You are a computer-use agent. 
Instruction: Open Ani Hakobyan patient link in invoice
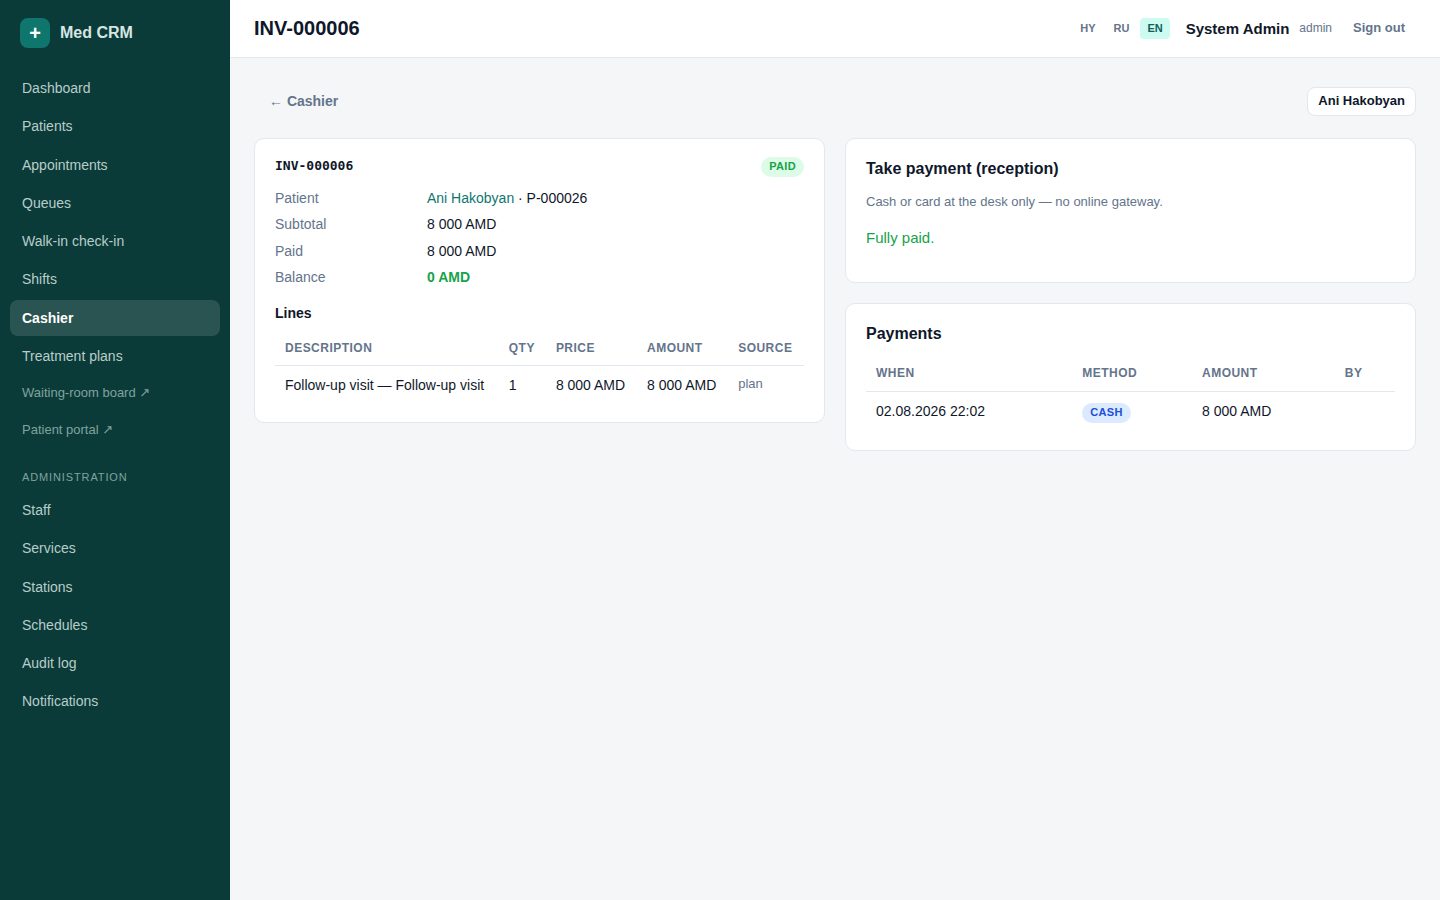470,198
